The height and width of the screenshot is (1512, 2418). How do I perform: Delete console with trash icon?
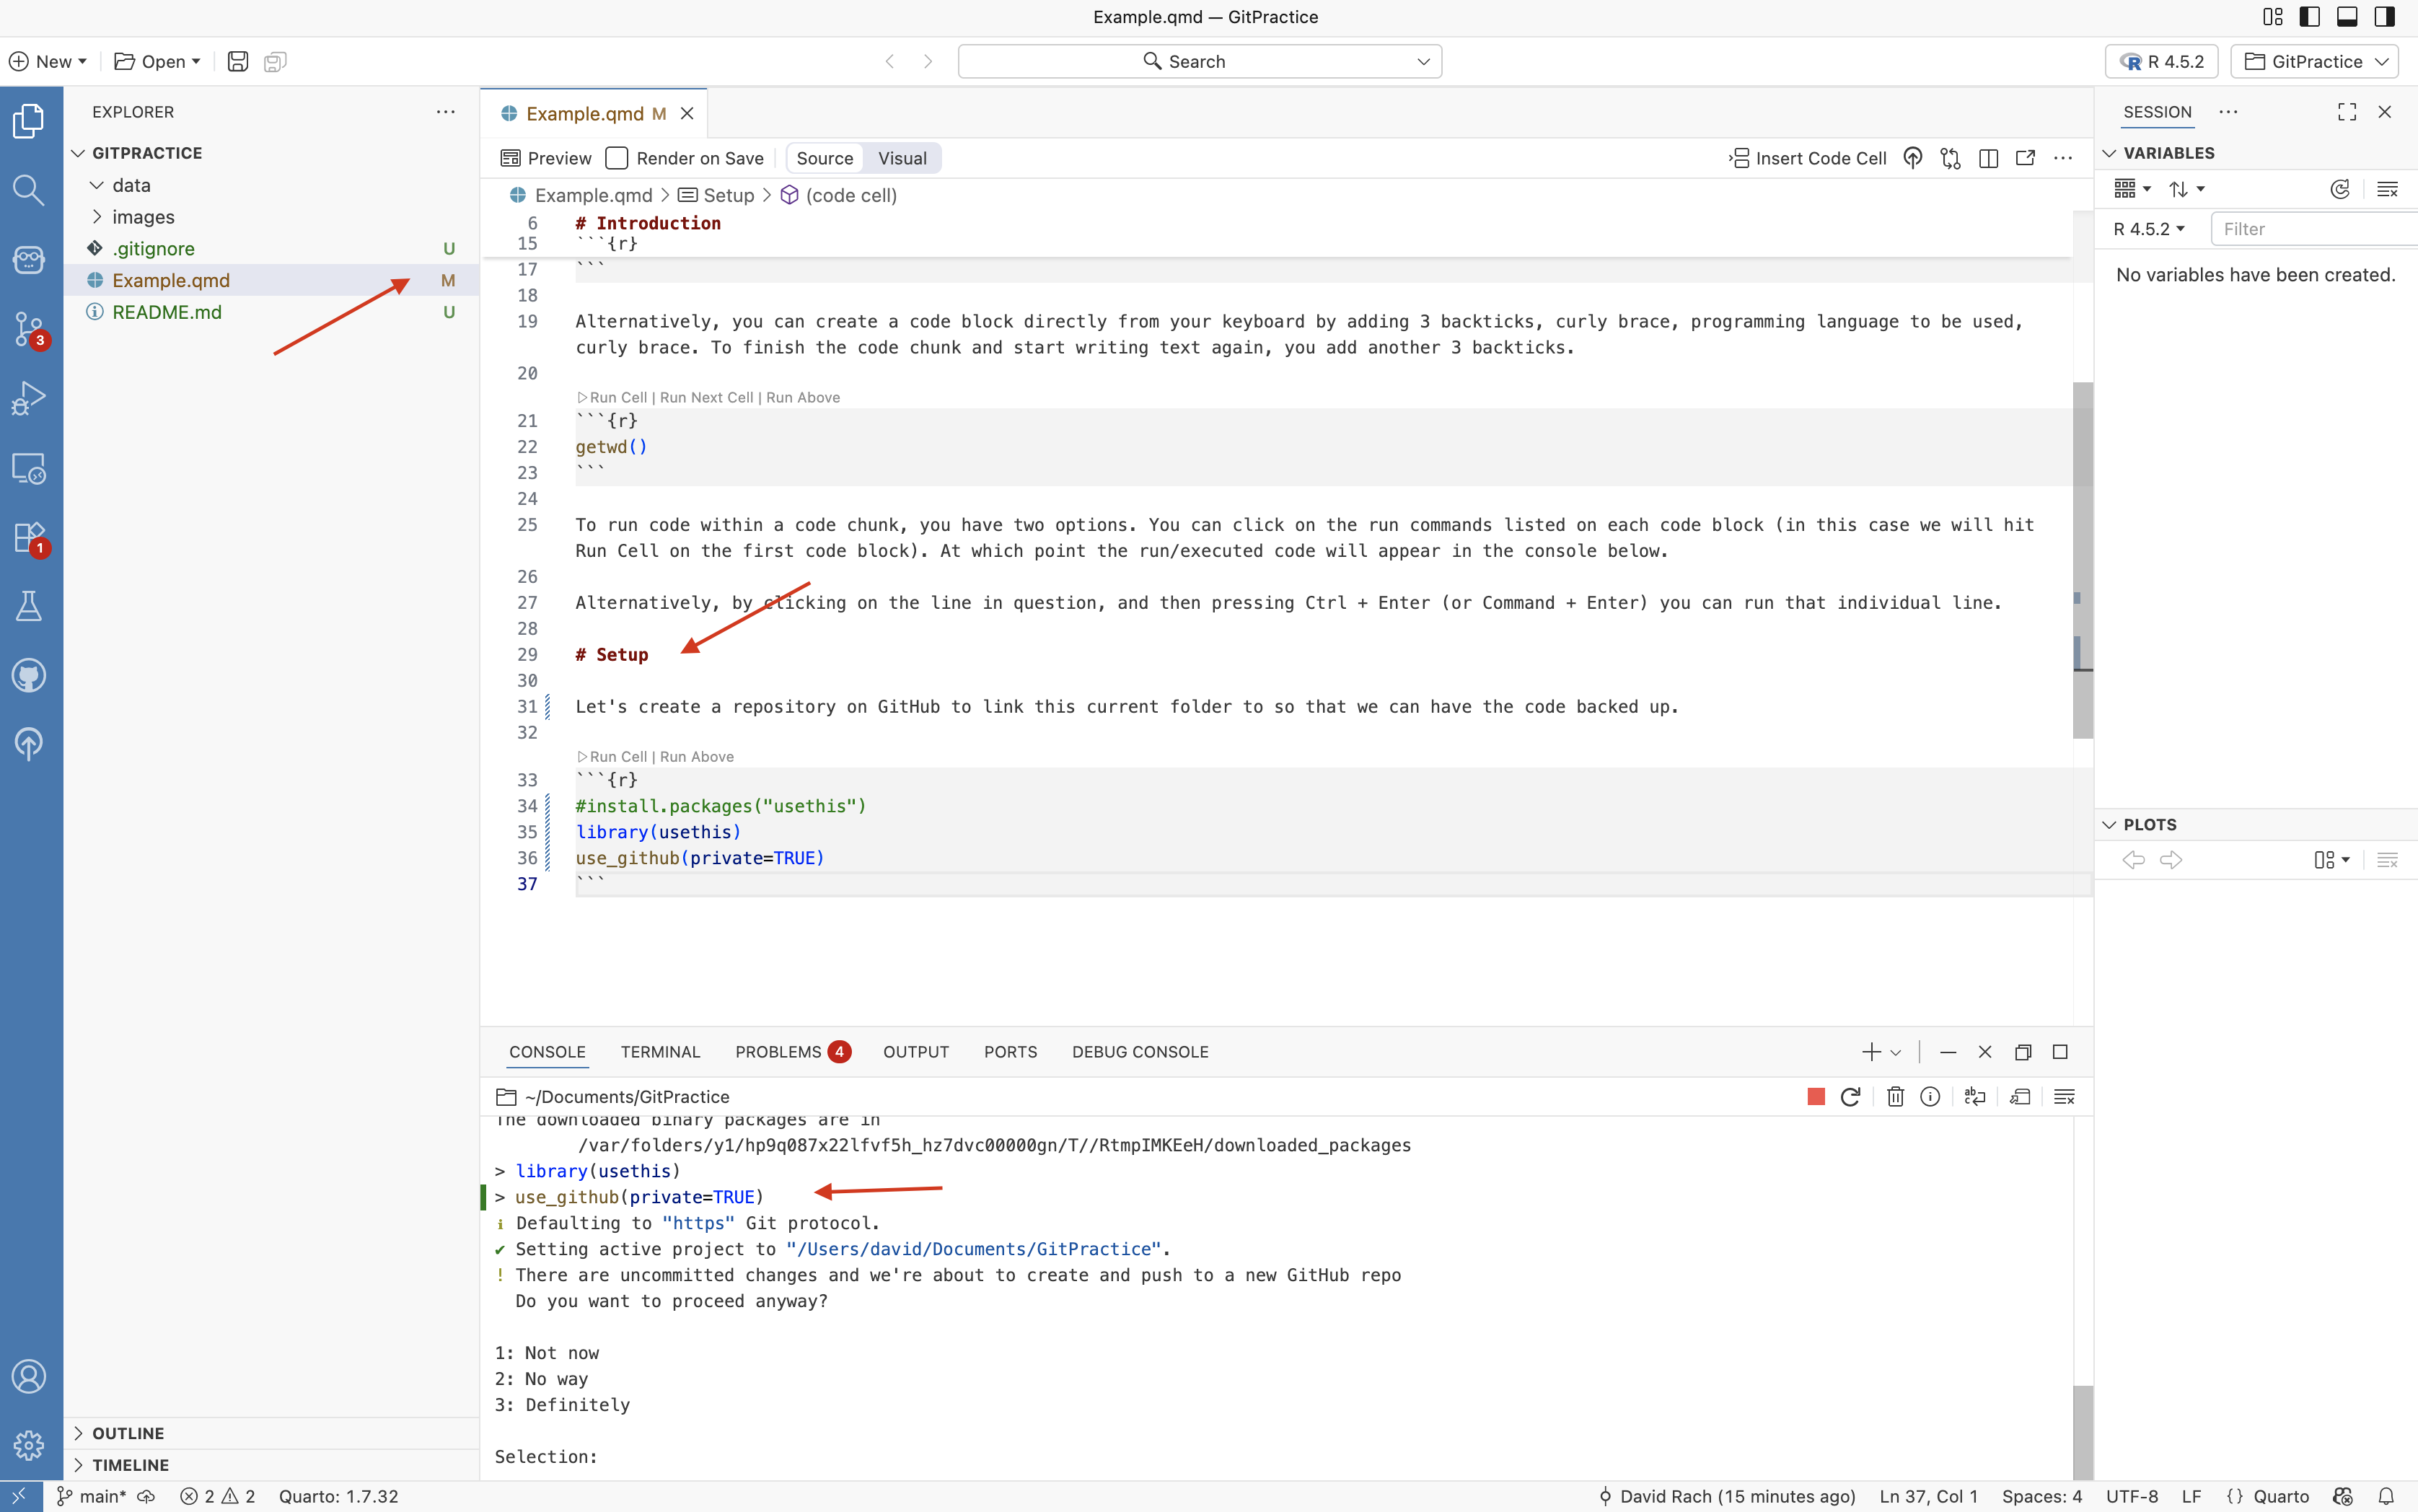pyautogui.click(x=1894, y=1097)
